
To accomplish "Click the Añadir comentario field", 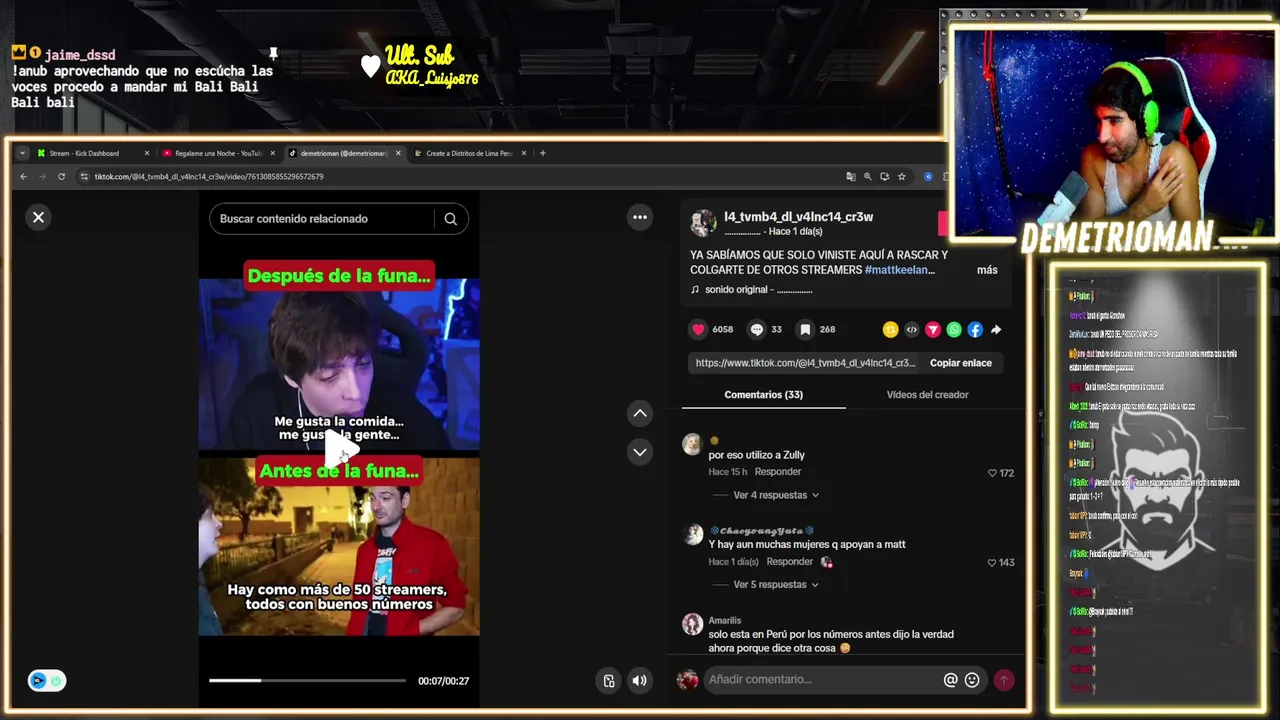I will pos(823,680).
